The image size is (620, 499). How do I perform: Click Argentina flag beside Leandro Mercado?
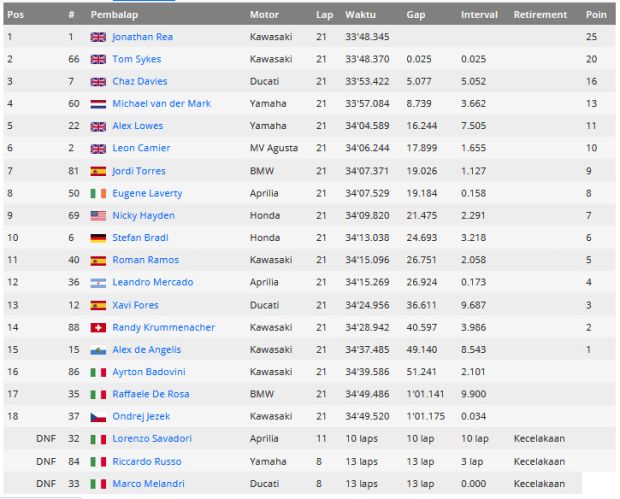tap(98, 283)
